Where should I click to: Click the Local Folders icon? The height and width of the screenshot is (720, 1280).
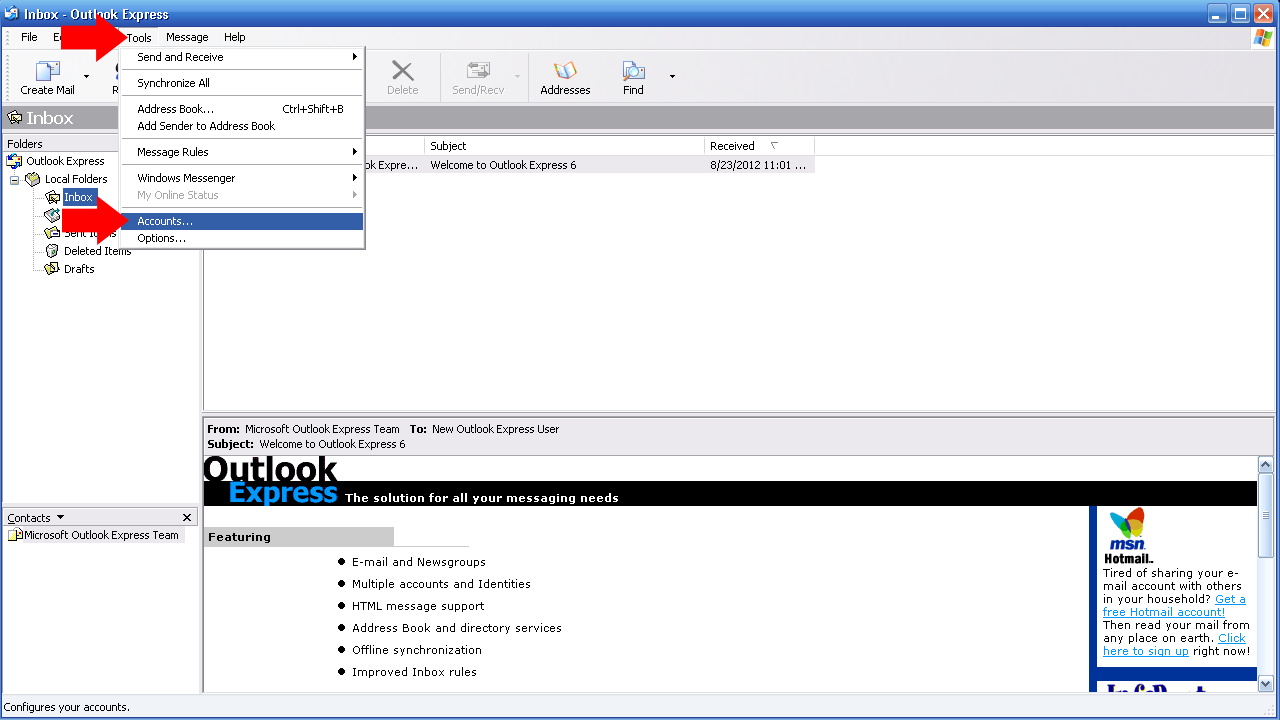[33, 179]
